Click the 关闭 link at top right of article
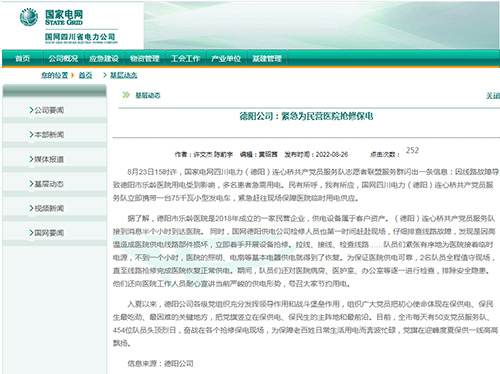This screenshot has width=500, height=374. 493,96
